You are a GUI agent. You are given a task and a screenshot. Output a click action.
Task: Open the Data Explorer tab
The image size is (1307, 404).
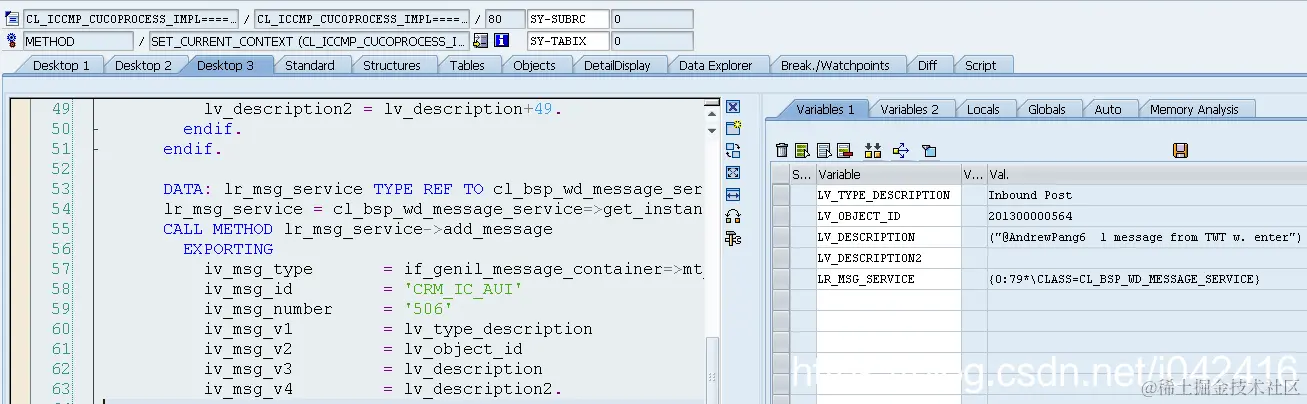pyautogui.click(x=715, y=65)
